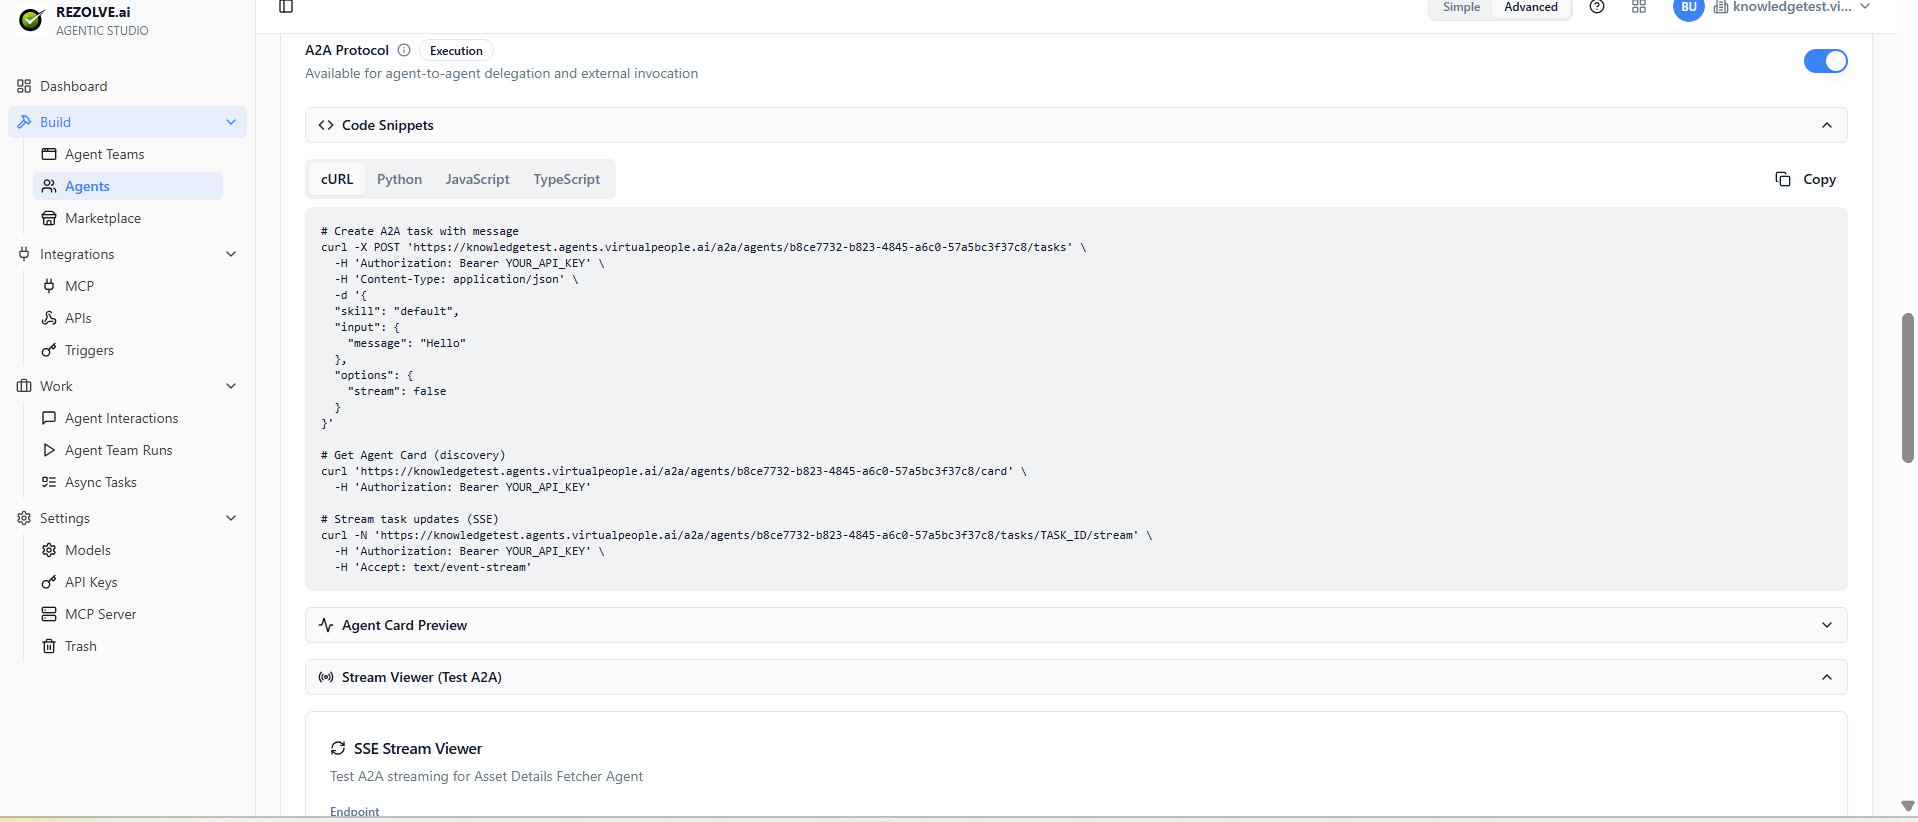Switch to Advanced mode
Image resolution: width=1918 pixels, height=822 pixels.
tap(1531, 7)
